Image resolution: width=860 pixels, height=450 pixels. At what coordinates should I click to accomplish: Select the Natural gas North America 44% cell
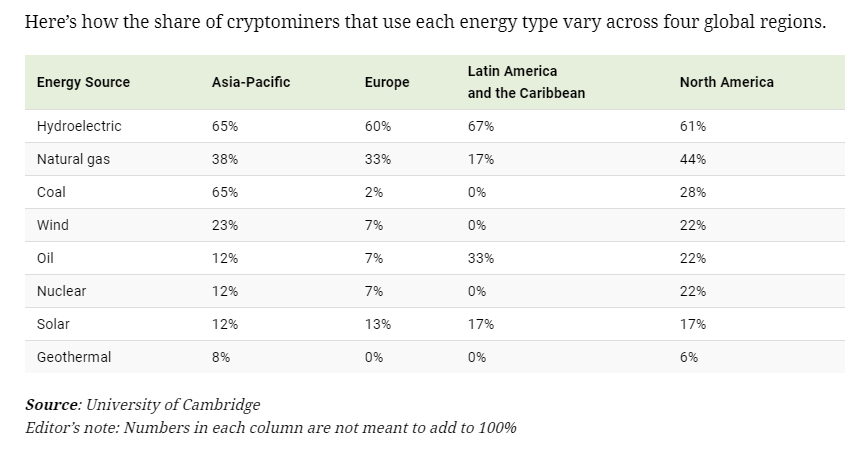(x=693, y=159)
